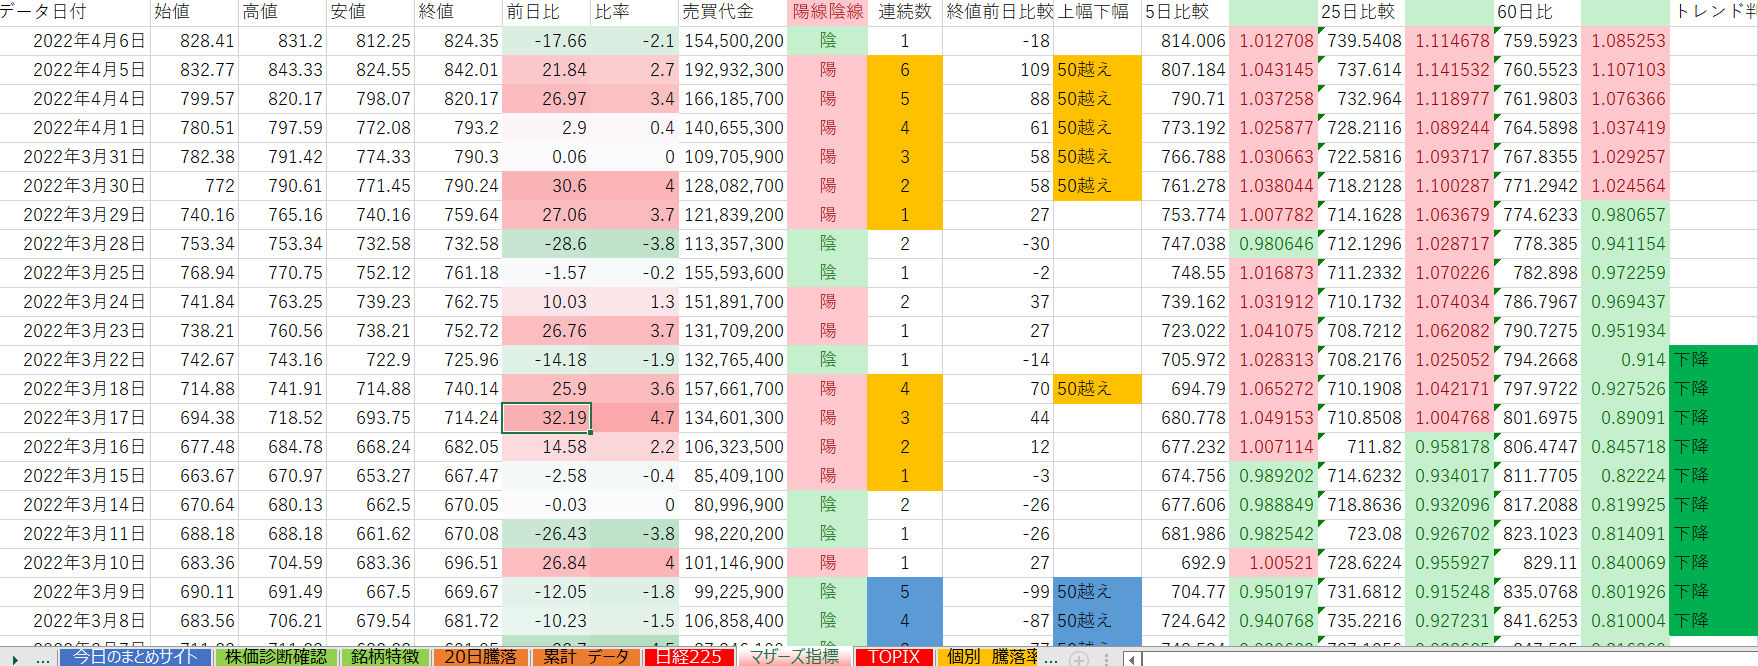Viewport: 1758px width, 666px height.
Task: Select the 銘柄特徴 sheet tab
Action: 384,657
